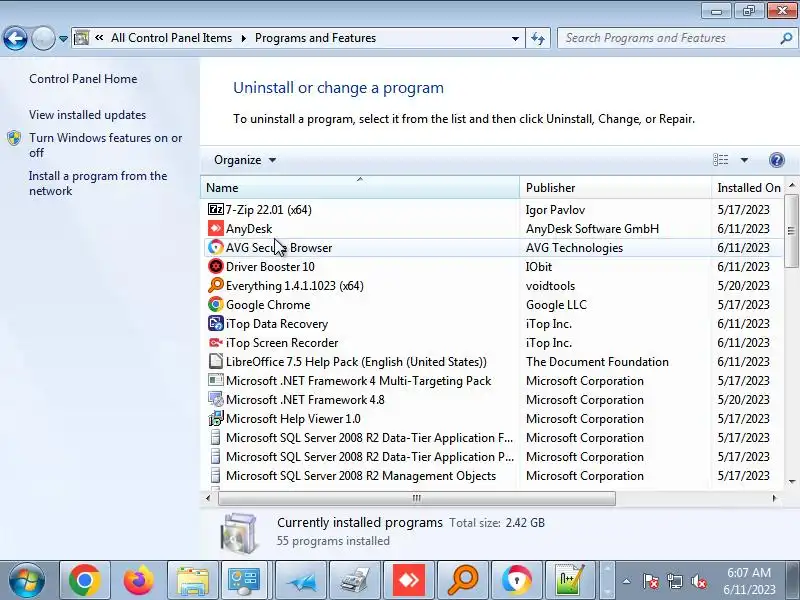800x600 pixels.
Task: Click Programs and Features breadcrumb
Action: pos(315,38)
